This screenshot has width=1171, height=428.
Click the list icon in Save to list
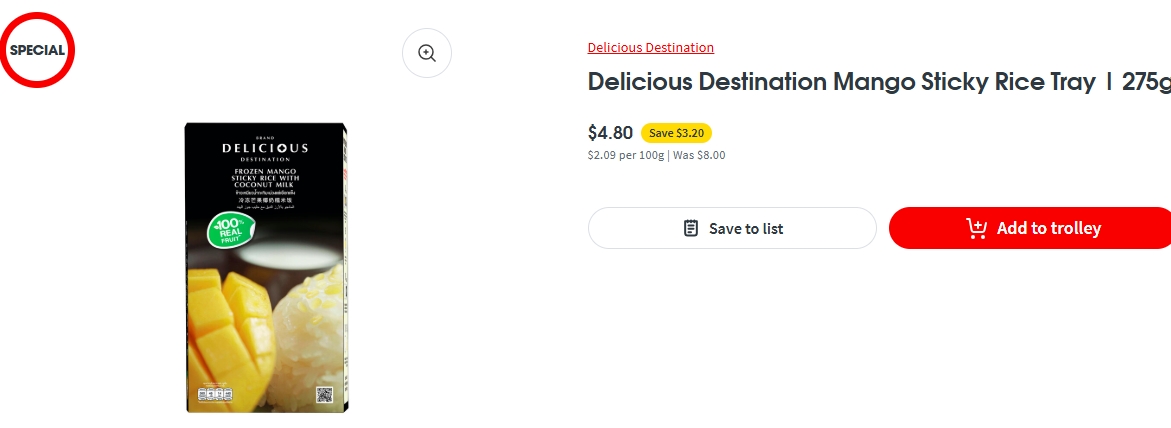(x=691, y=228)
